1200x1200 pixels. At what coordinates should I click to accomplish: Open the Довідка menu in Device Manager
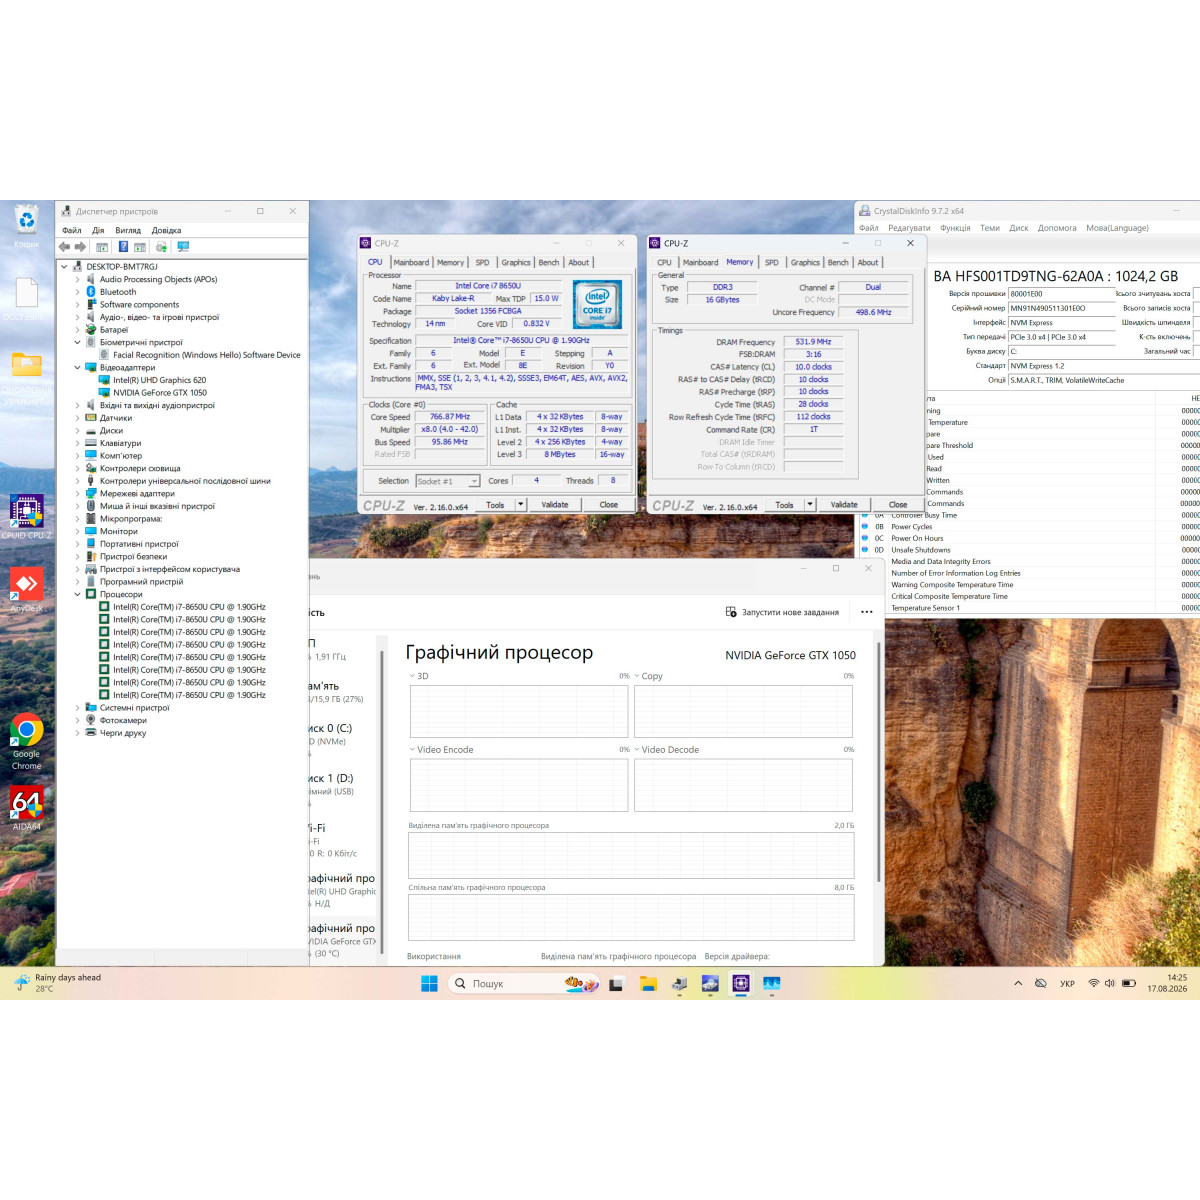(x=167, y=230)
